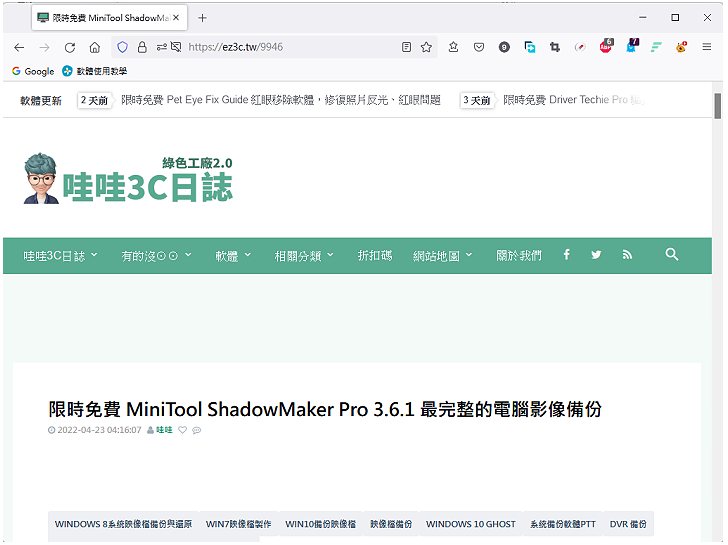Open the translate extension icon

[x=530, y=47]
